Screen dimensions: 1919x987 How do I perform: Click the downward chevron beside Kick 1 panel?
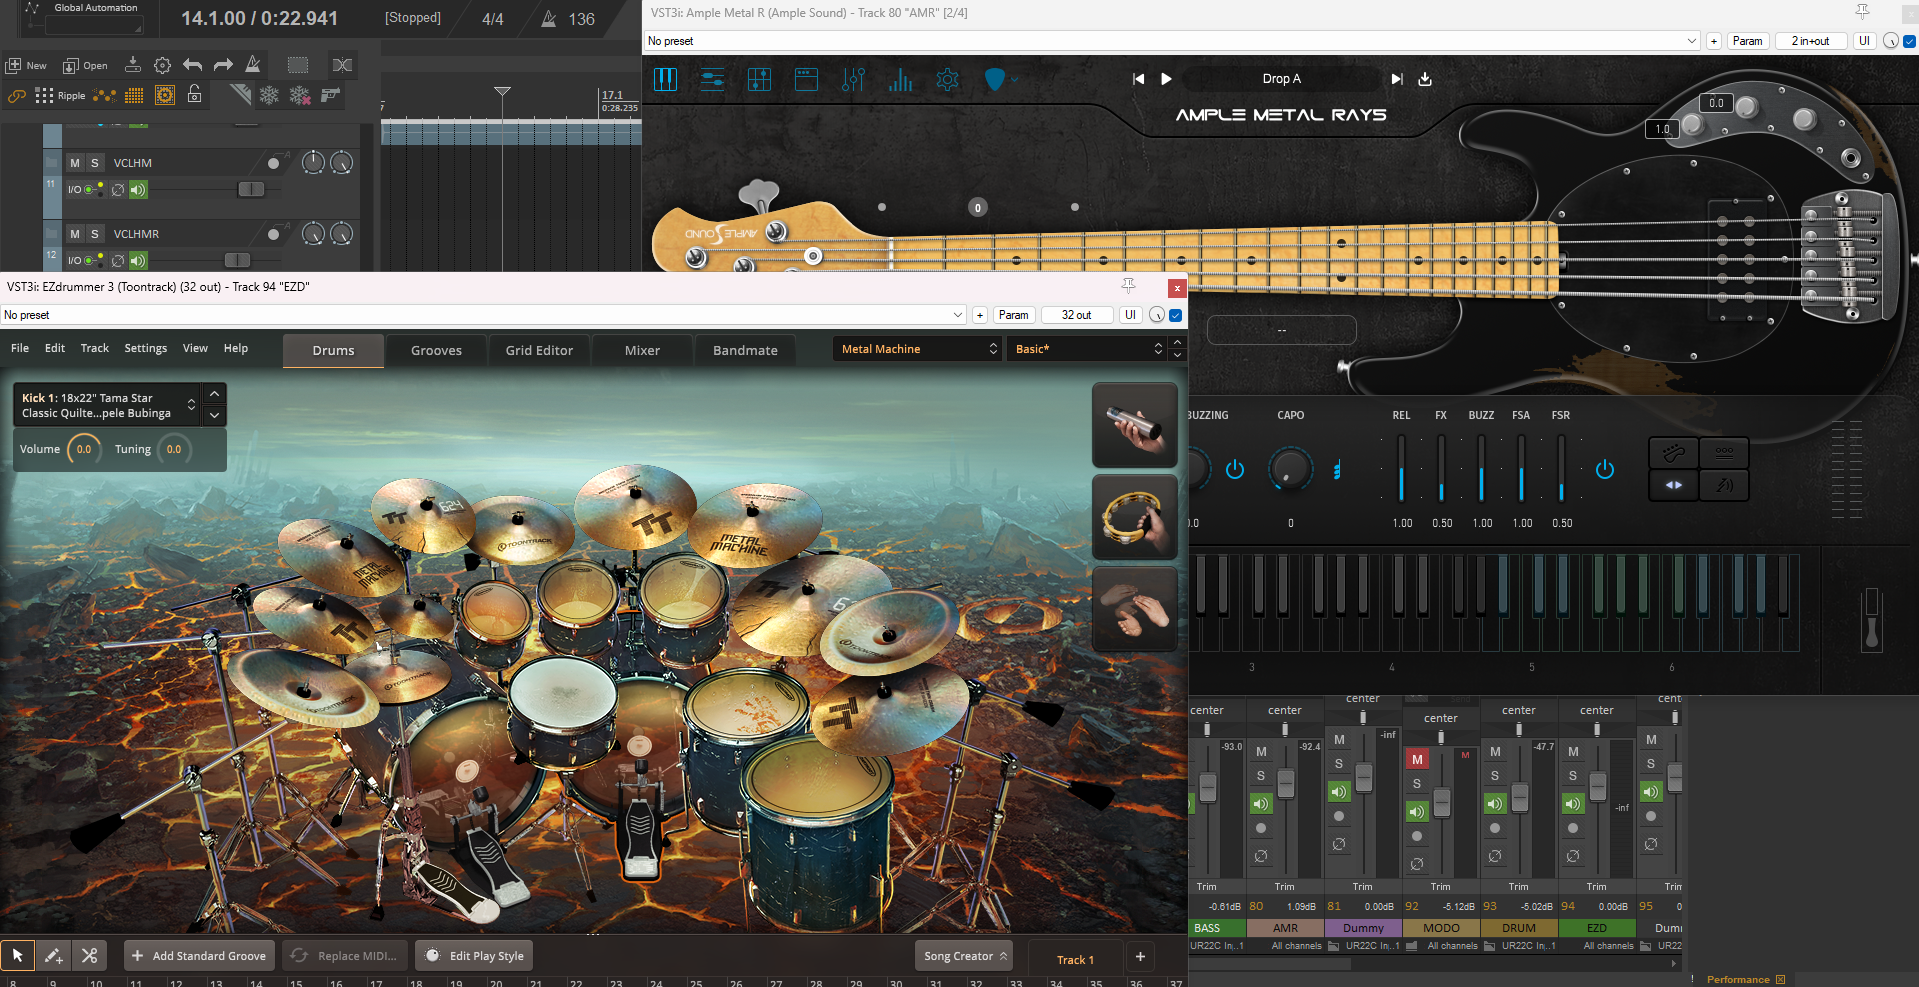(214, 415)
